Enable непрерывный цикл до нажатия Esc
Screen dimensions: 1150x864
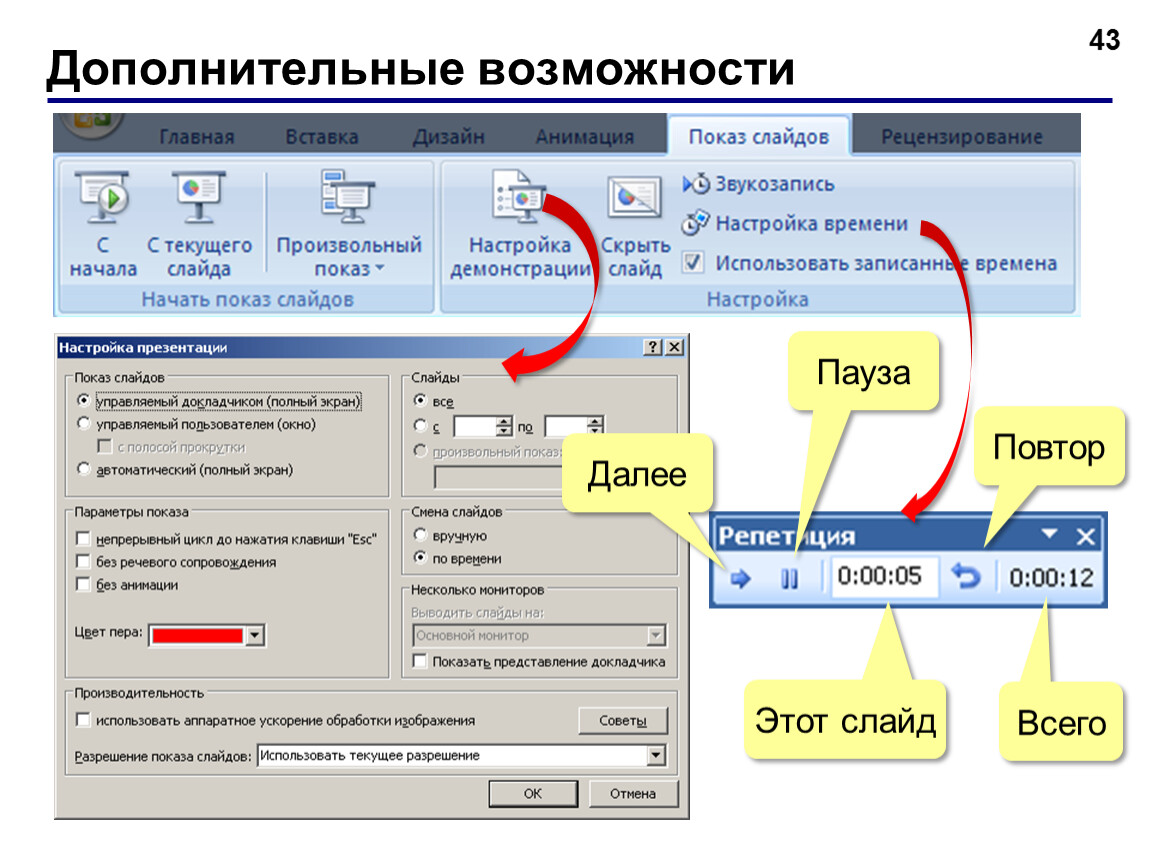pos(84,539)
